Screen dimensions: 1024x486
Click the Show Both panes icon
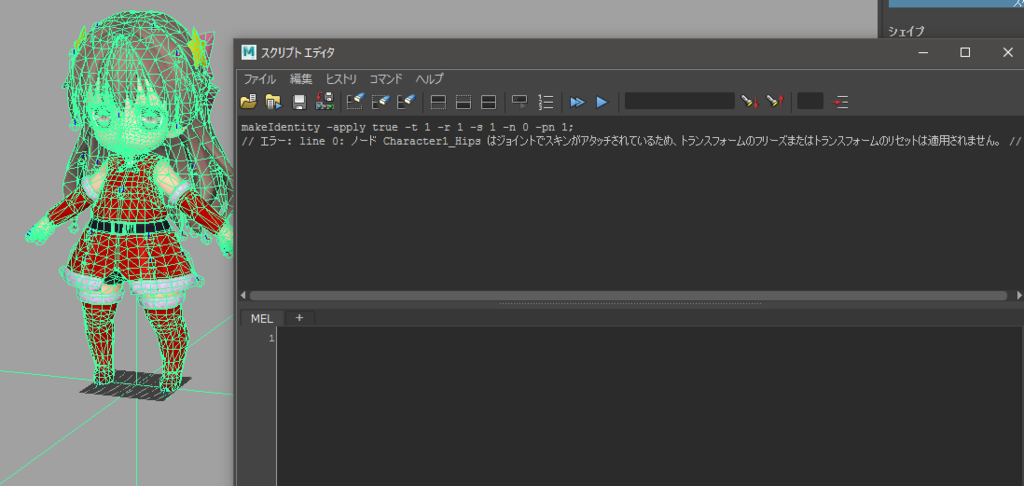(x=488, y=102)
